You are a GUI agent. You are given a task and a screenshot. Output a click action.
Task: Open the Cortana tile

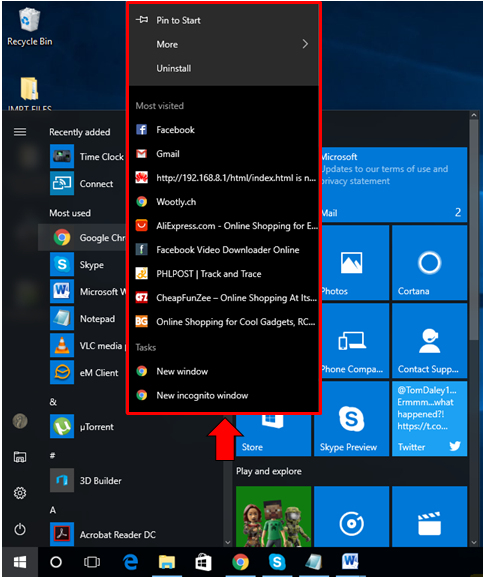click(429, 263)
